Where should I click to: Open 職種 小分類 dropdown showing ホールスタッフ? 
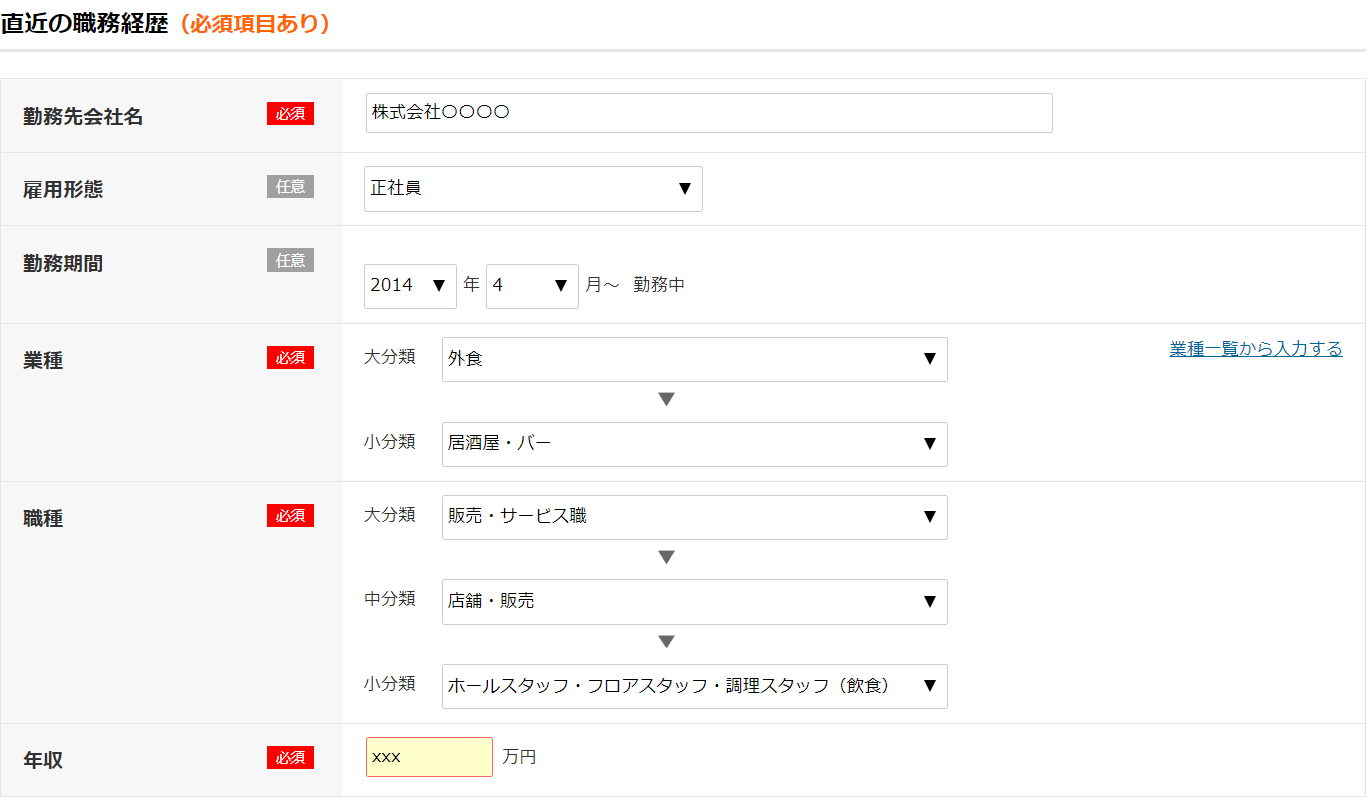tap(694, 686)
